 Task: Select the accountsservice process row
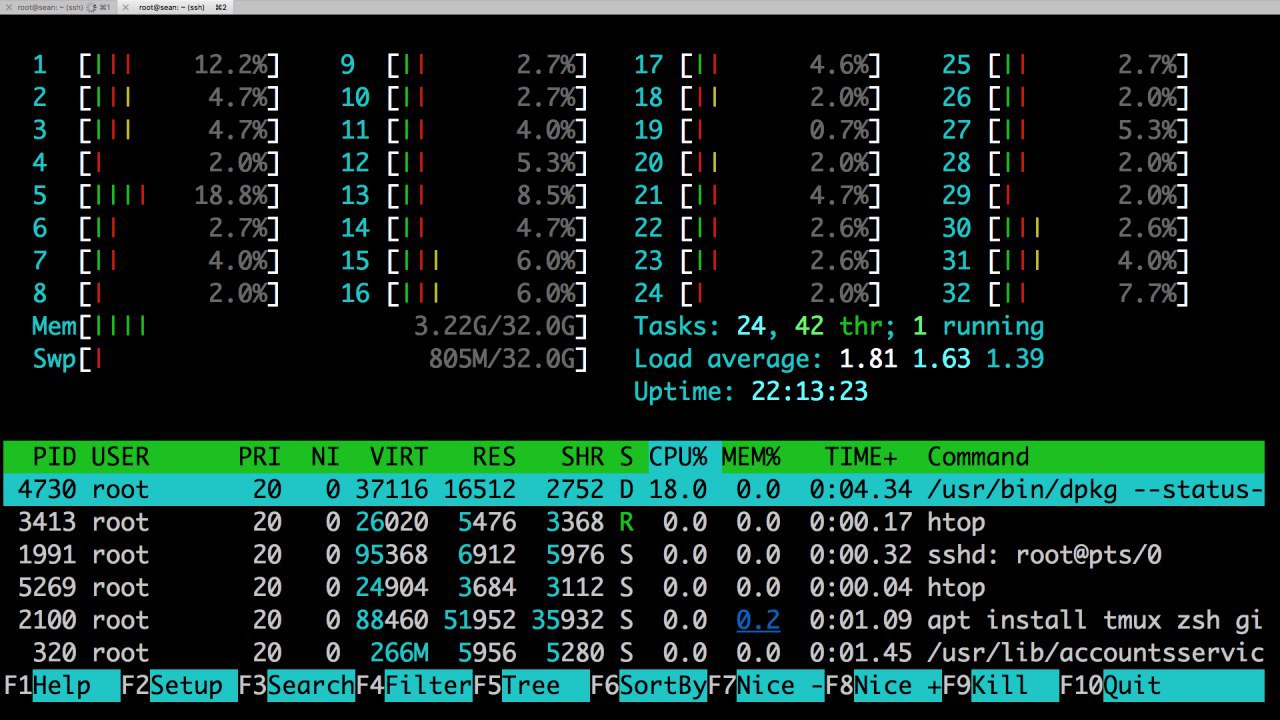[x=634, y=653]
